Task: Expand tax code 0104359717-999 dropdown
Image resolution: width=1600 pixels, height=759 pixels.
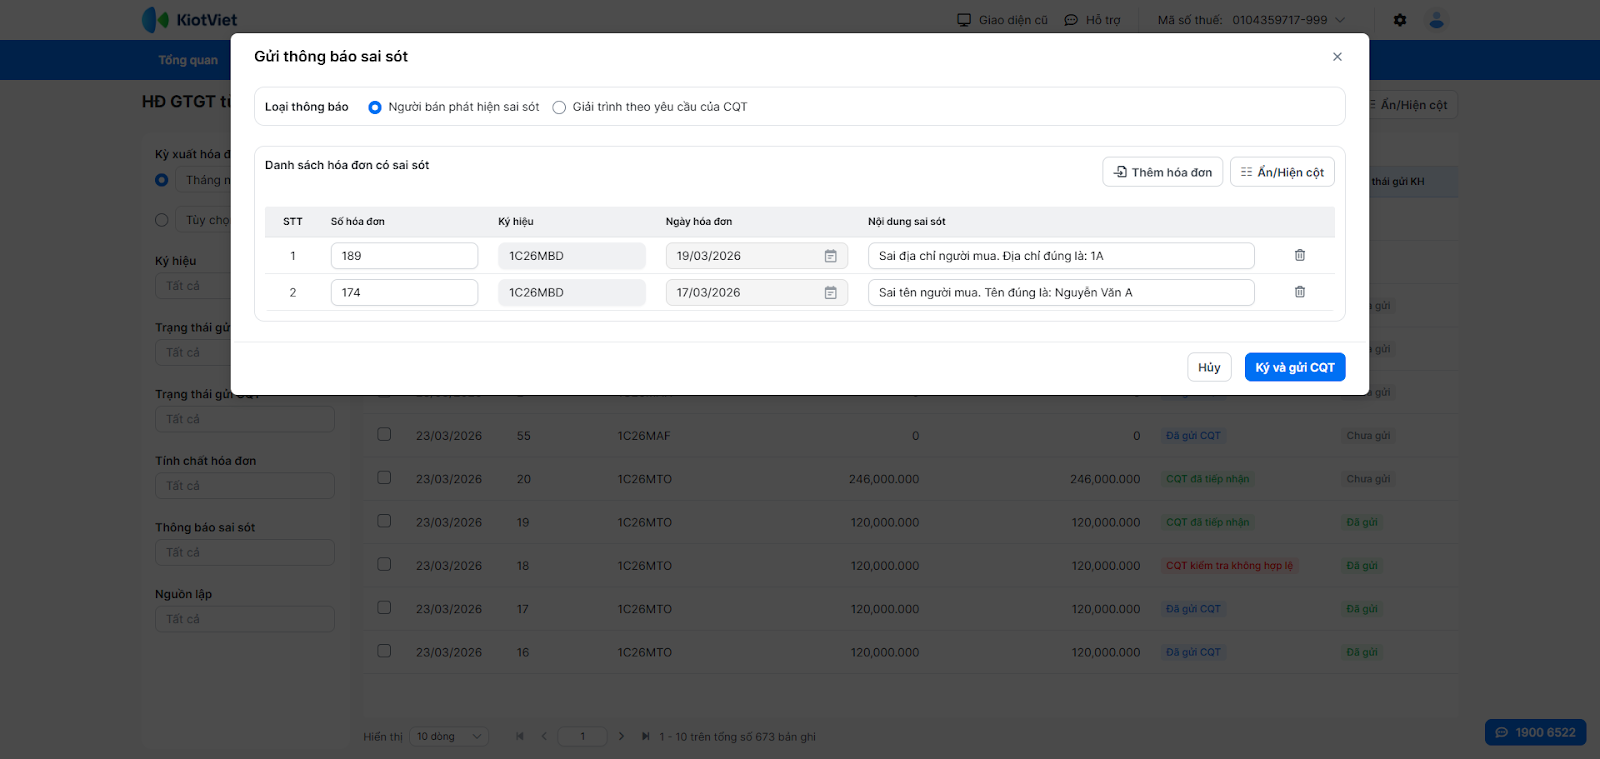Action: click(x=1340, y=20)
